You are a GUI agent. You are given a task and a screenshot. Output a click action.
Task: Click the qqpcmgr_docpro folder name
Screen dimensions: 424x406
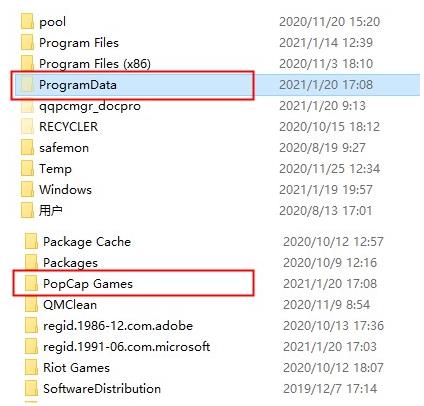click(90, 106)
